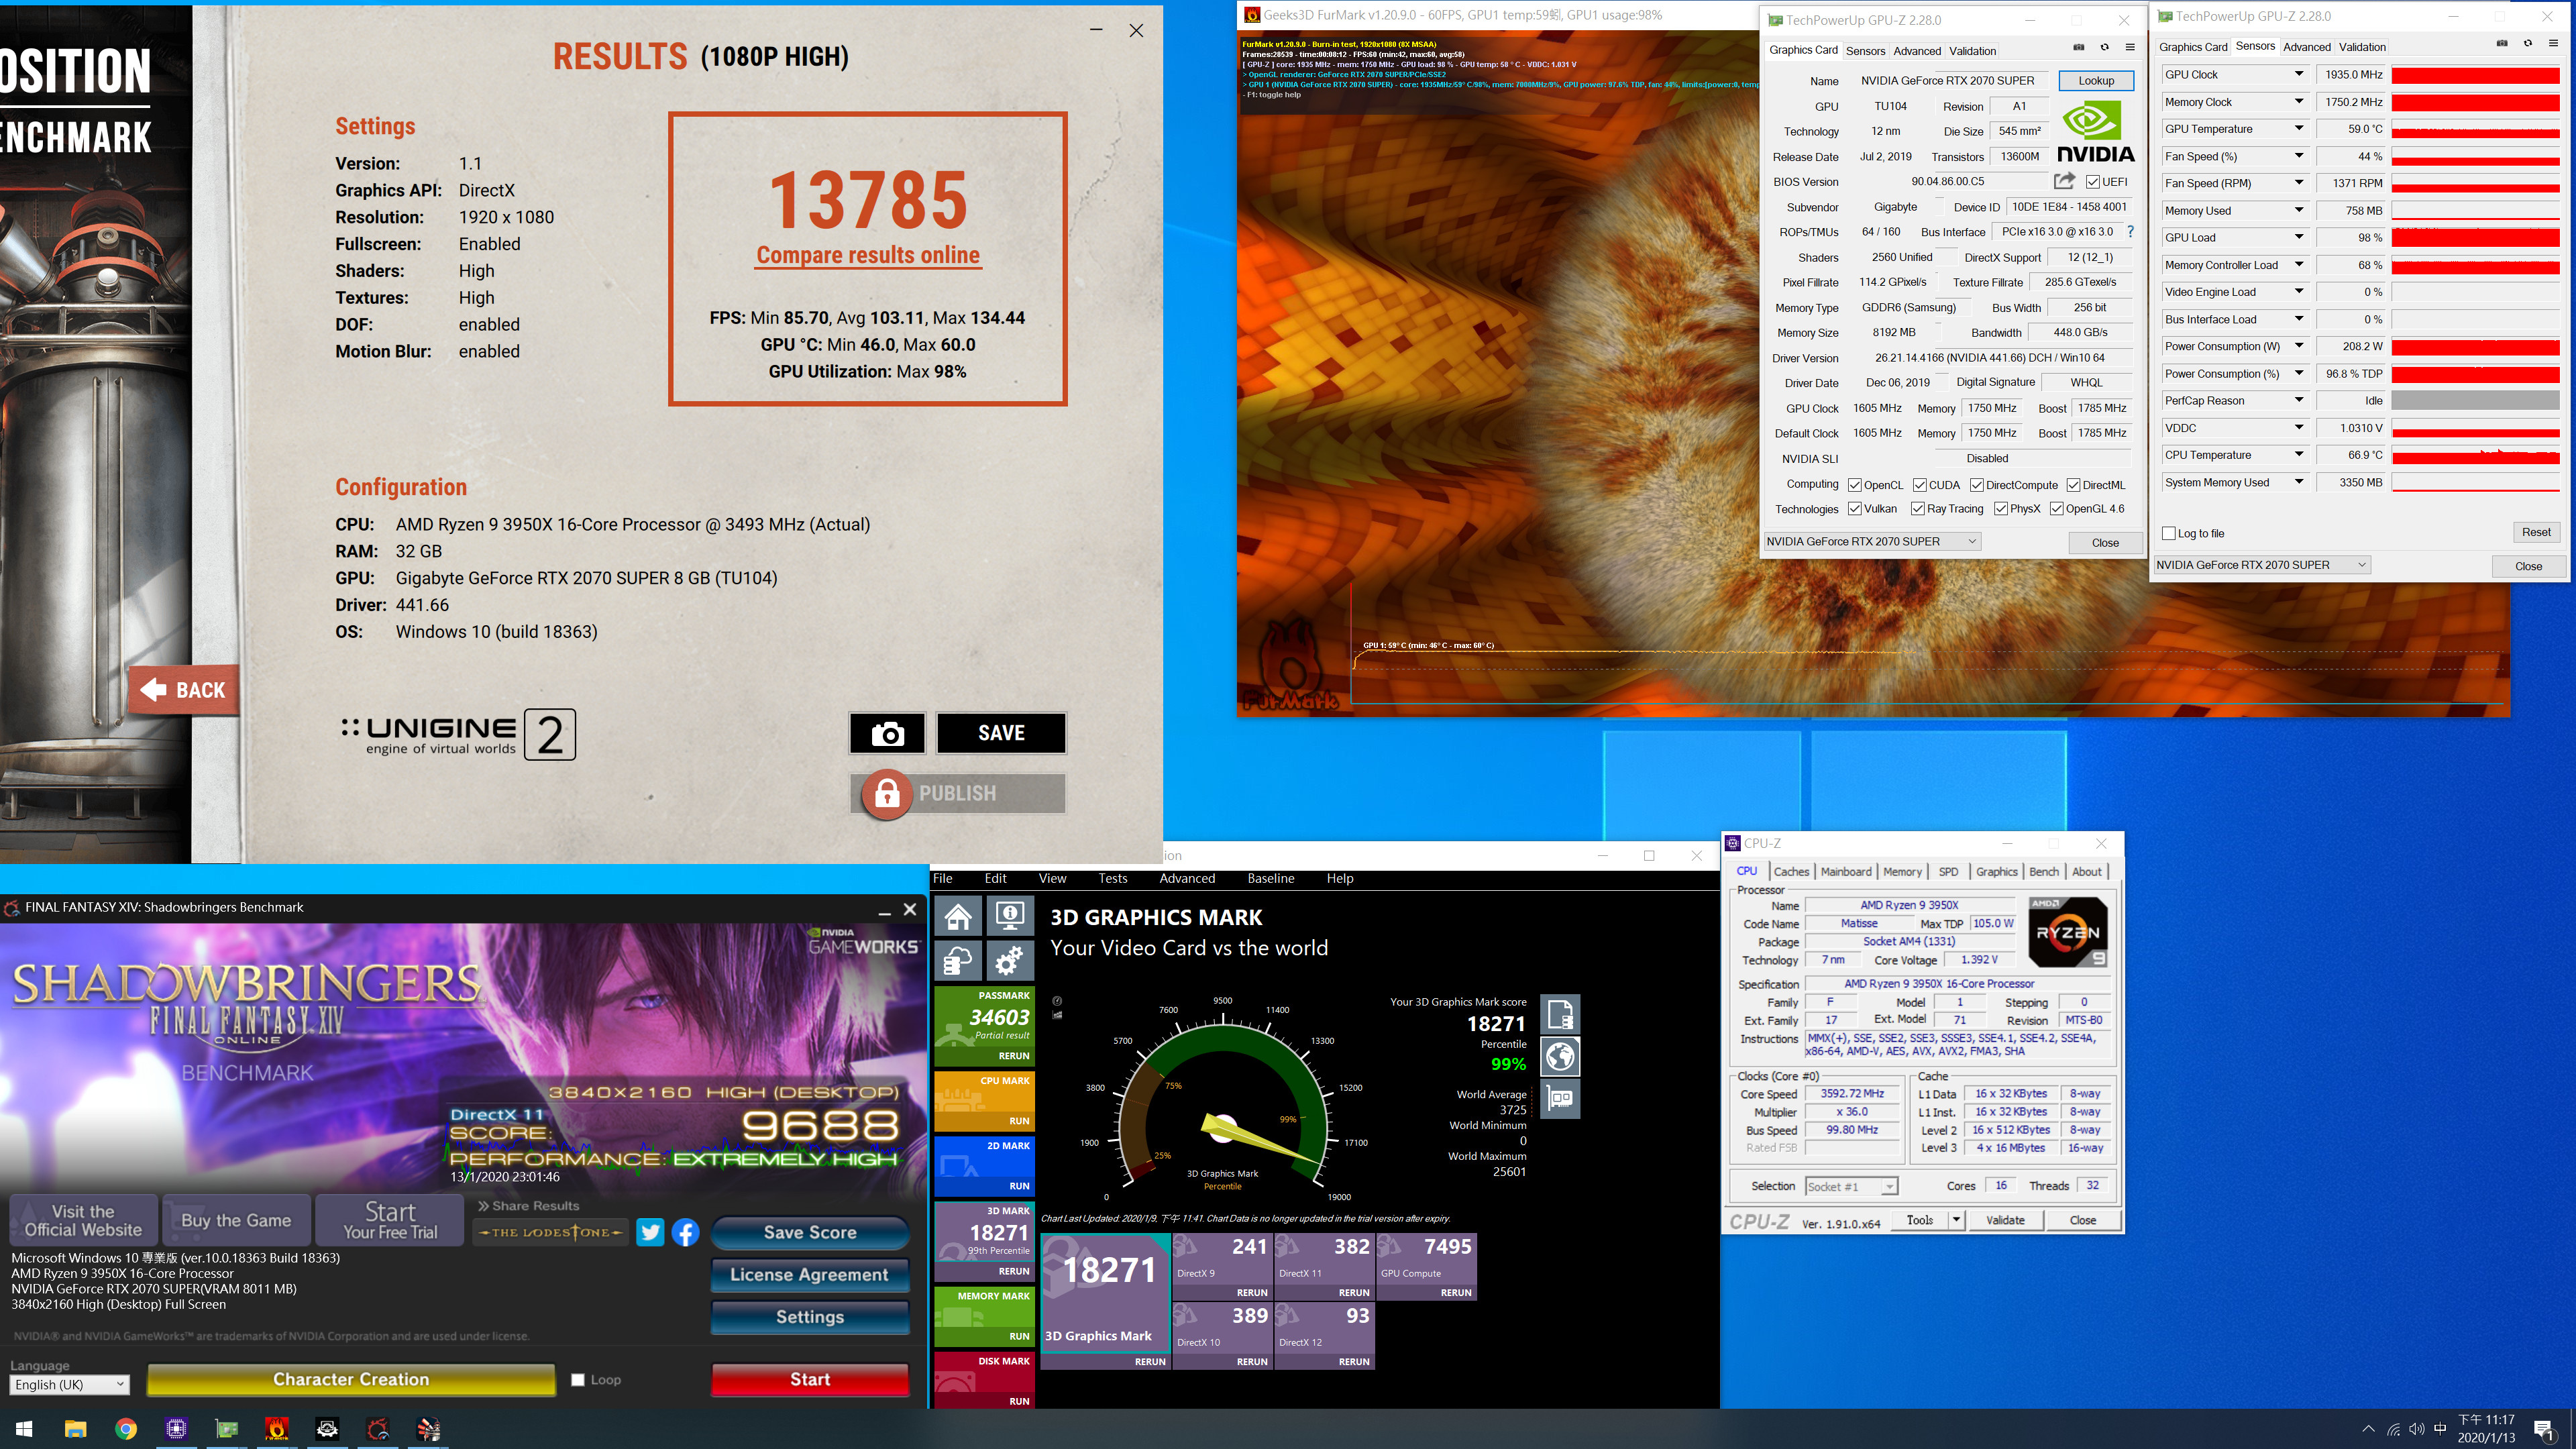Open the Language dropdown showing English (UK)

tap(70, 1385)
